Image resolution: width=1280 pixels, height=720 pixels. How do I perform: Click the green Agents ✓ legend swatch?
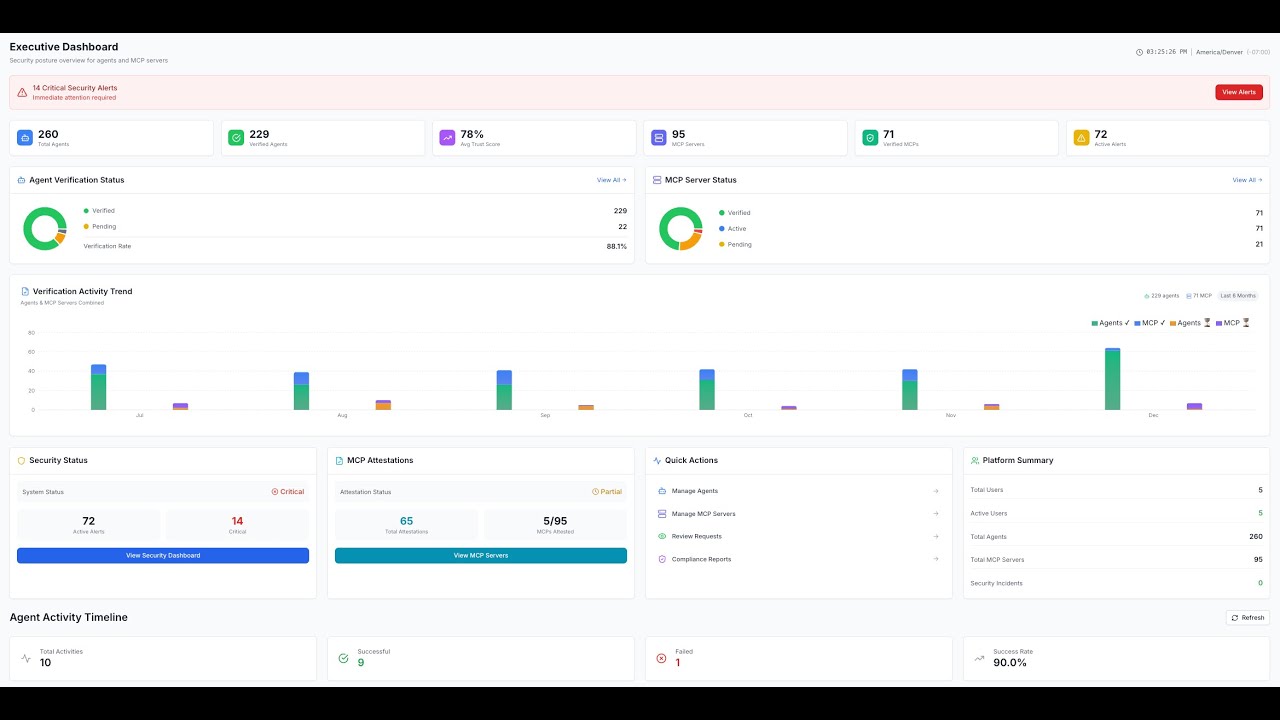[x=1095, y=323]
